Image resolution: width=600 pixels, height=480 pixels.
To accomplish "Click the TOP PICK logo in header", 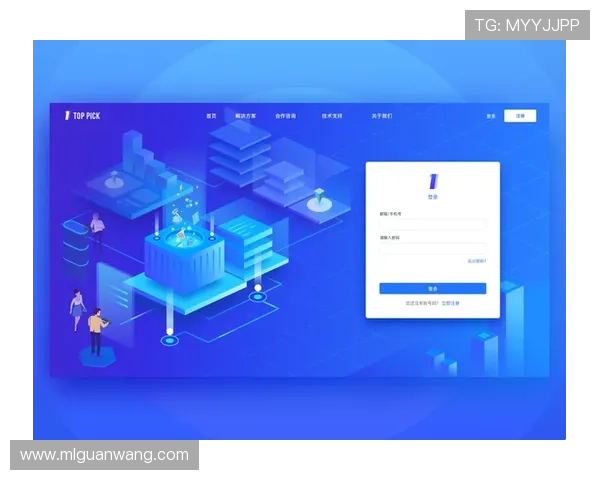I will 82,116.
